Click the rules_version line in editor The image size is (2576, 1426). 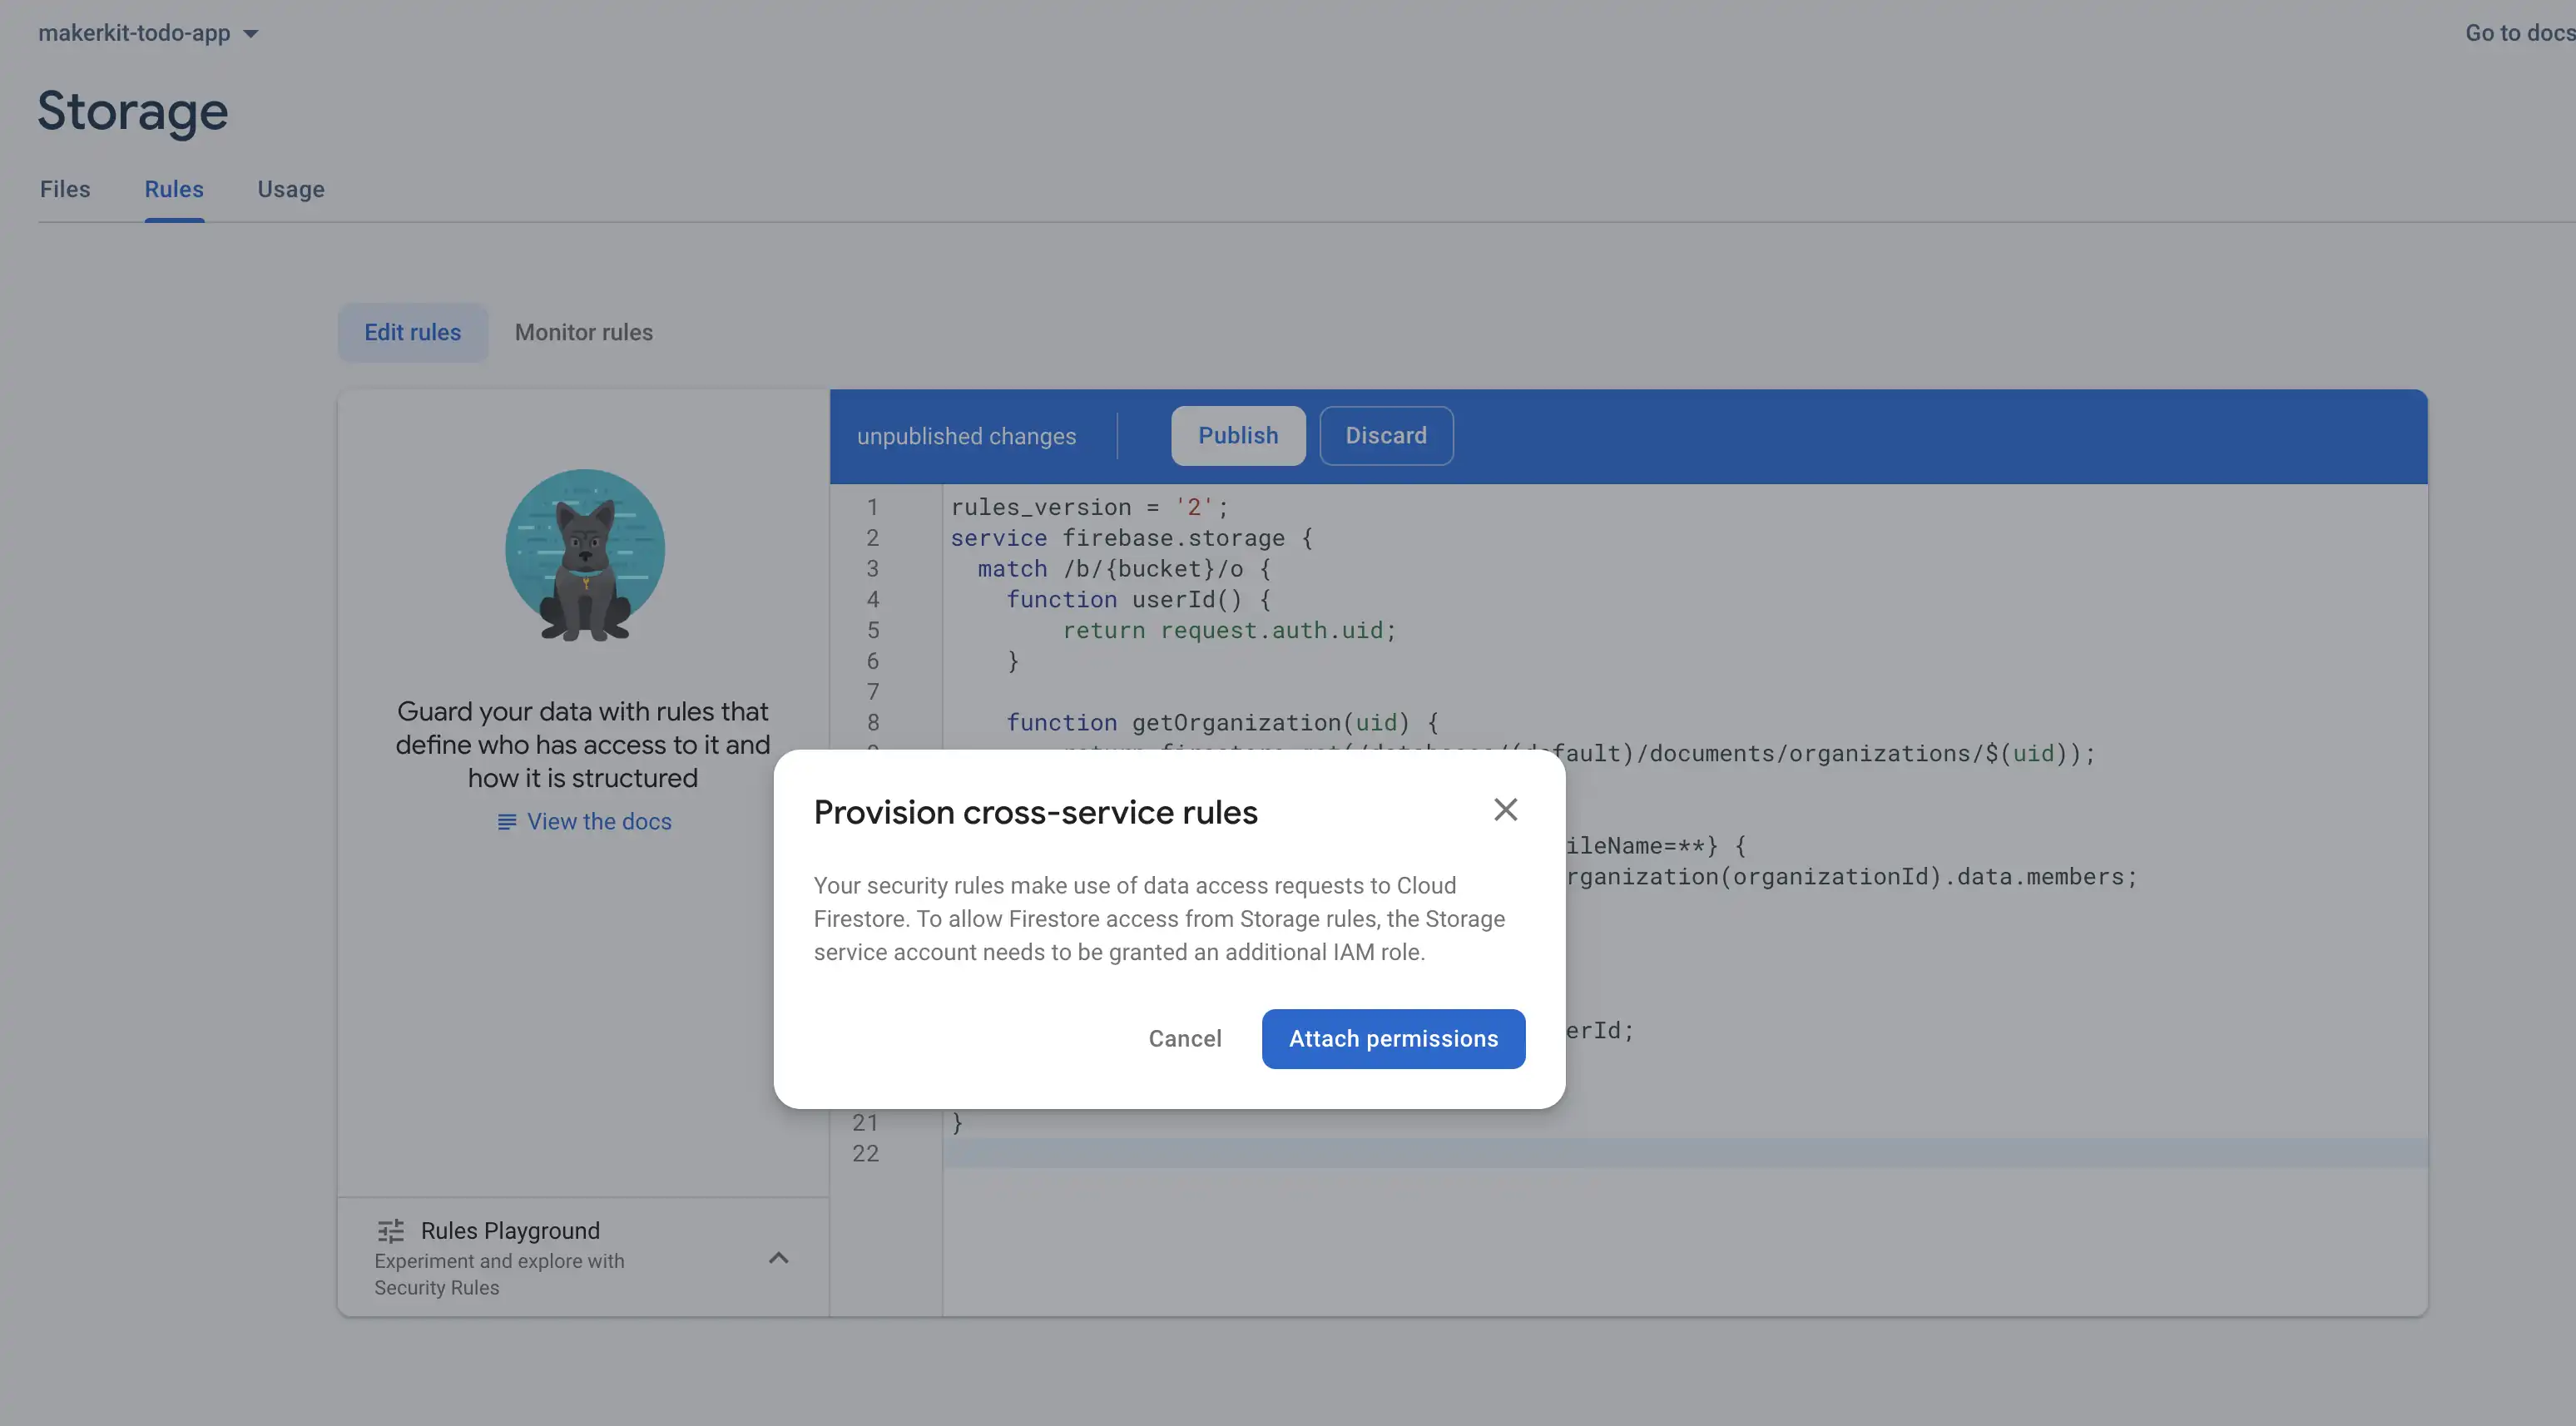click(x=1088, y=507)
